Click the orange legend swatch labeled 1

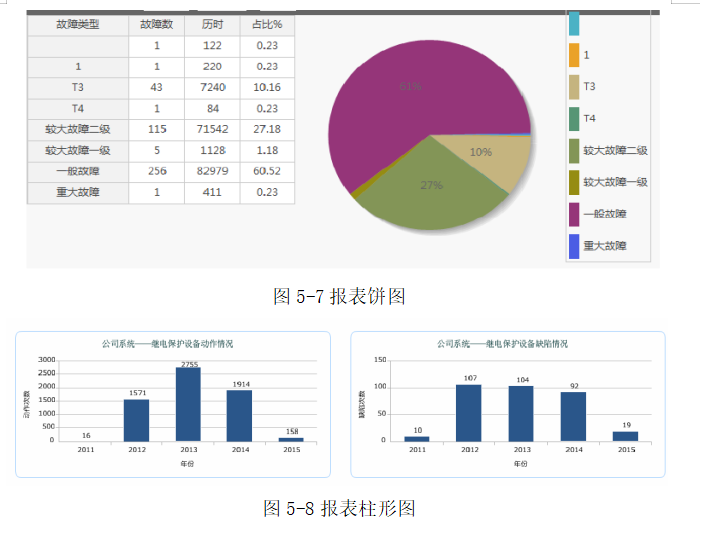coord(574,55)
